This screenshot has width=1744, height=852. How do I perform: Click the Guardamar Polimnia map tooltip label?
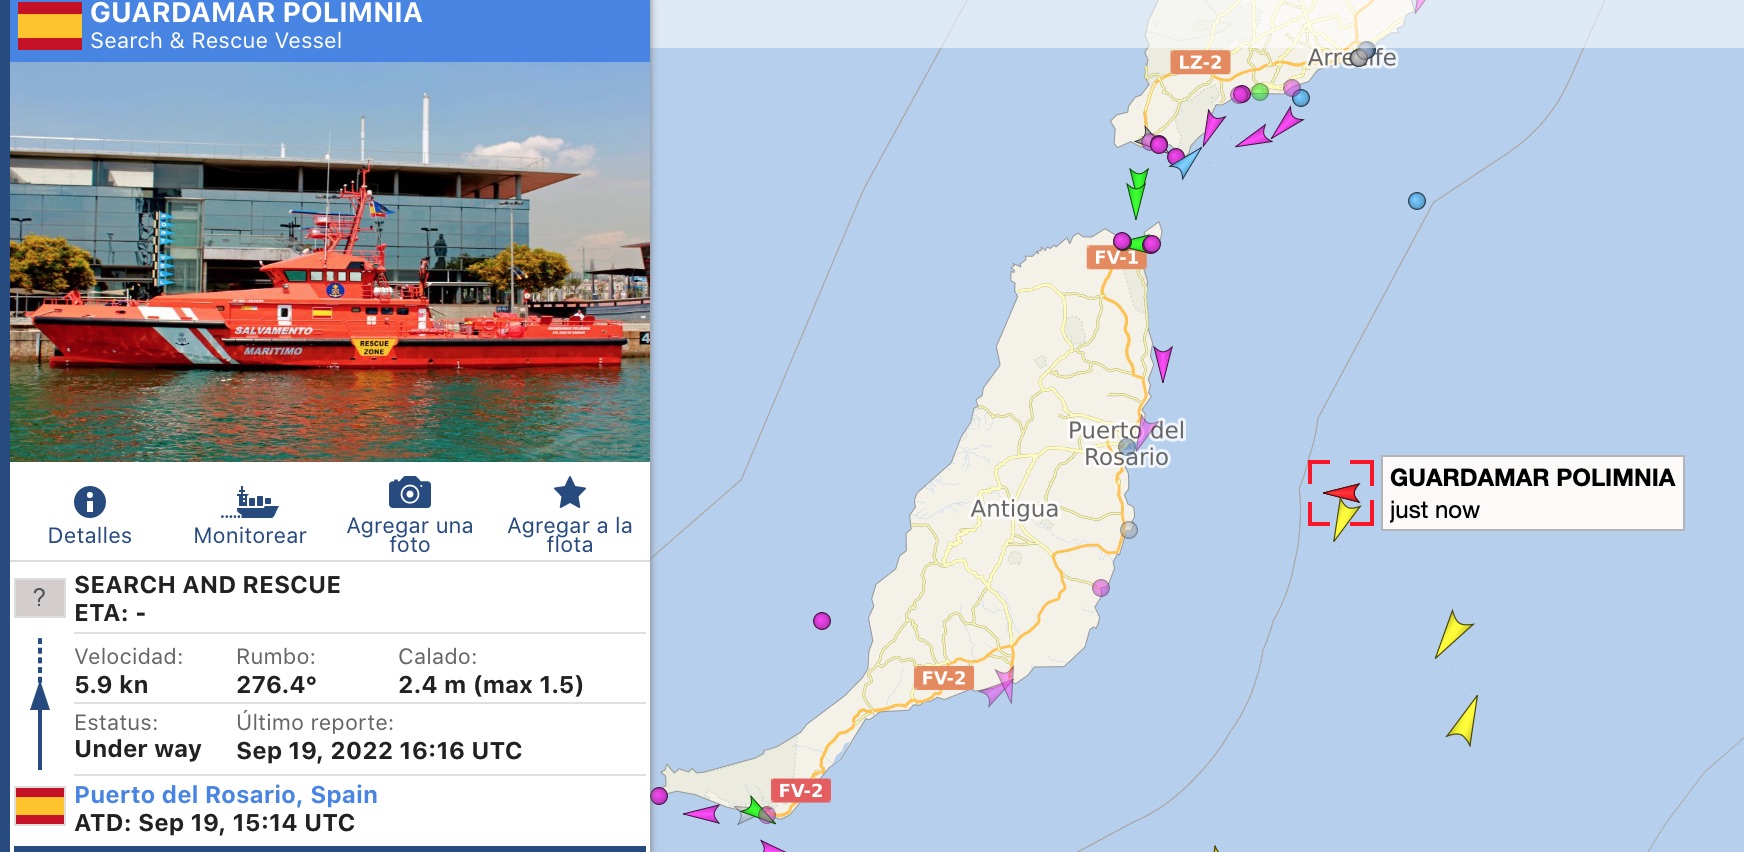(x=1532, y=493)
